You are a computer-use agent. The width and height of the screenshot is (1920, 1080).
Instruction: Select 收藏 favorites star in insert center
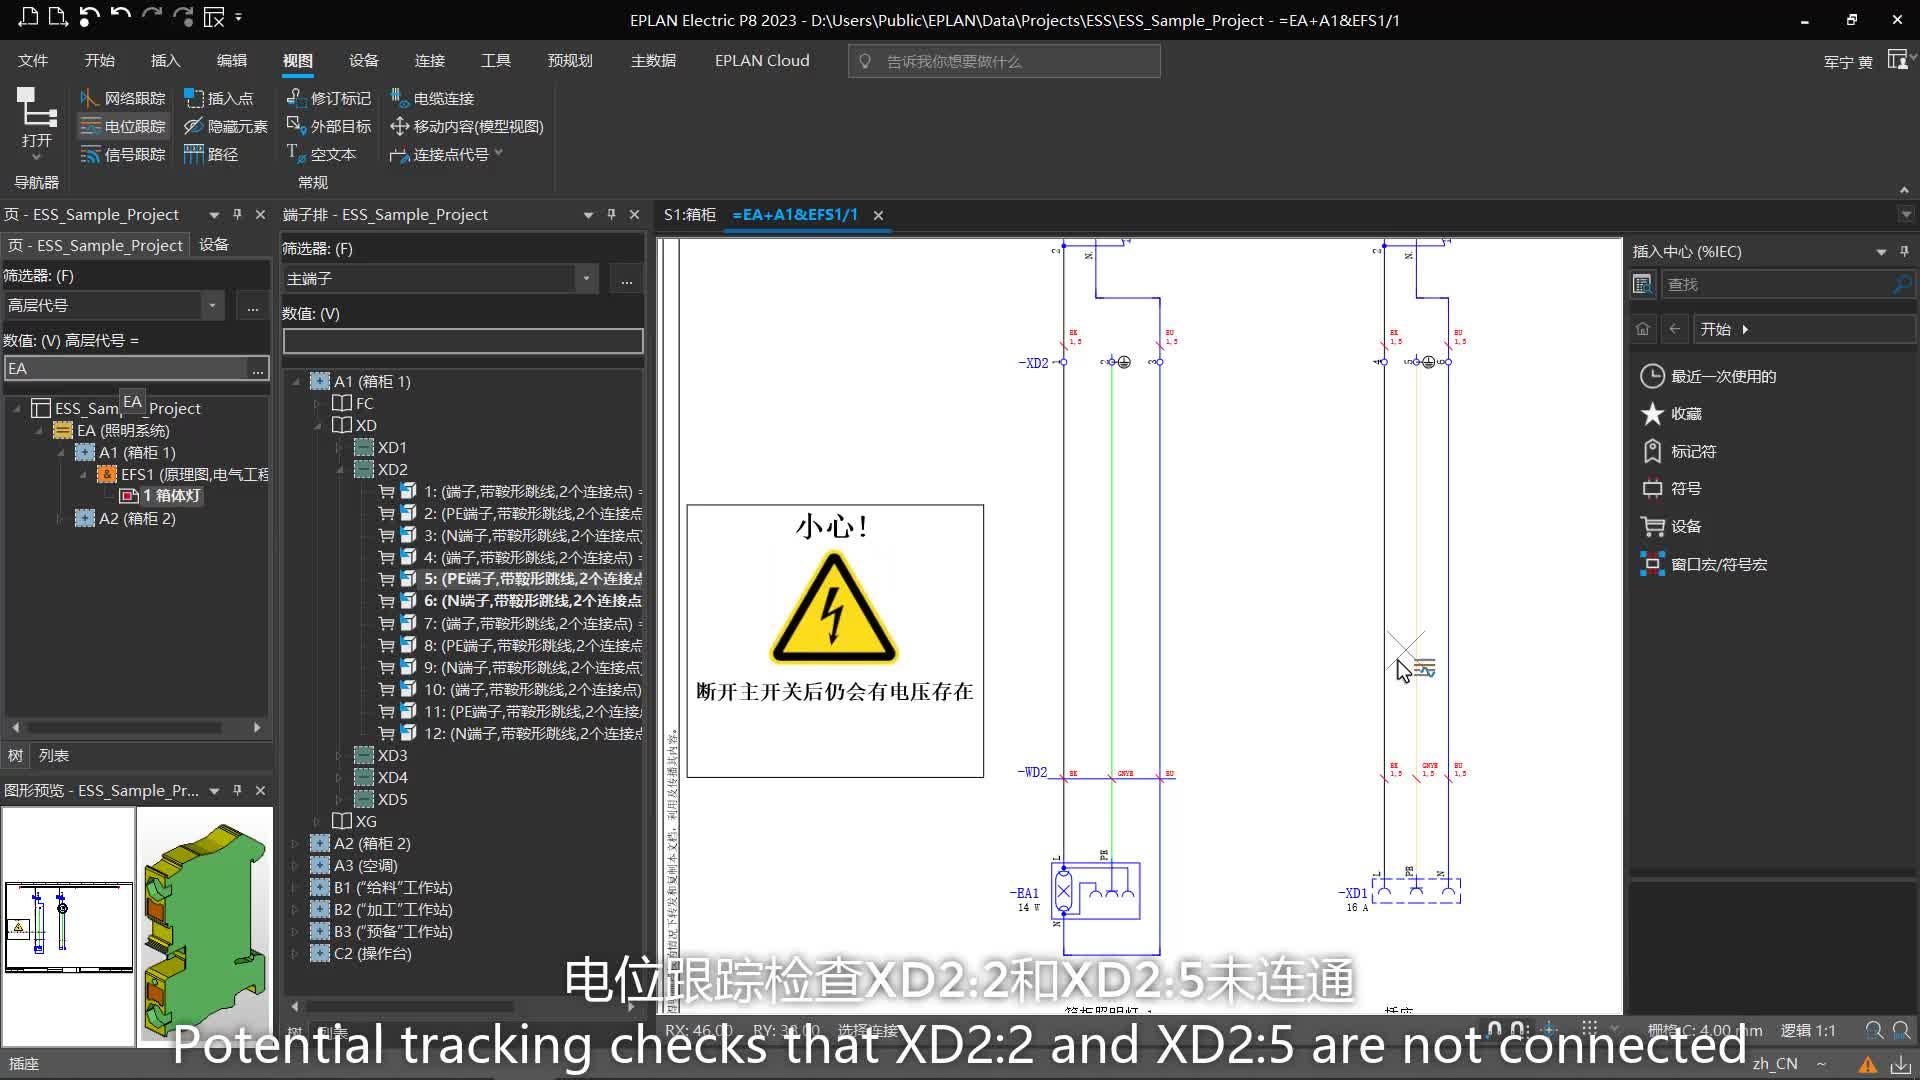1652,414
